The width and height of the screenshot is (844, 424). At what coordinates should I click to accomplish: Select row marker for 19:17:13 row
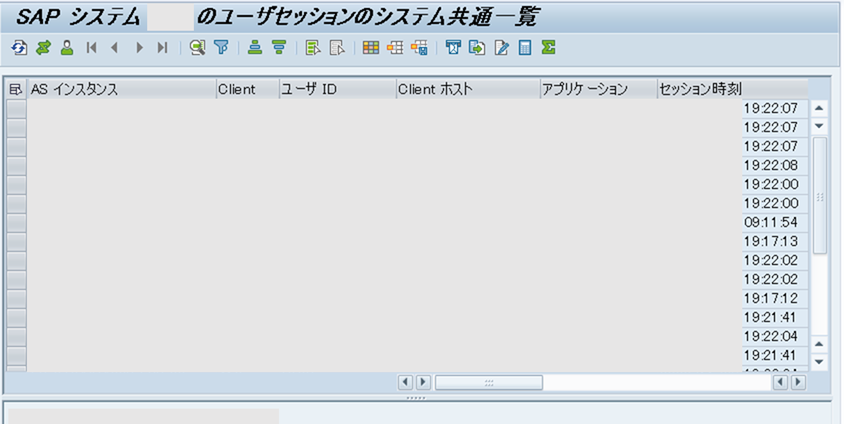click(16, 241)
